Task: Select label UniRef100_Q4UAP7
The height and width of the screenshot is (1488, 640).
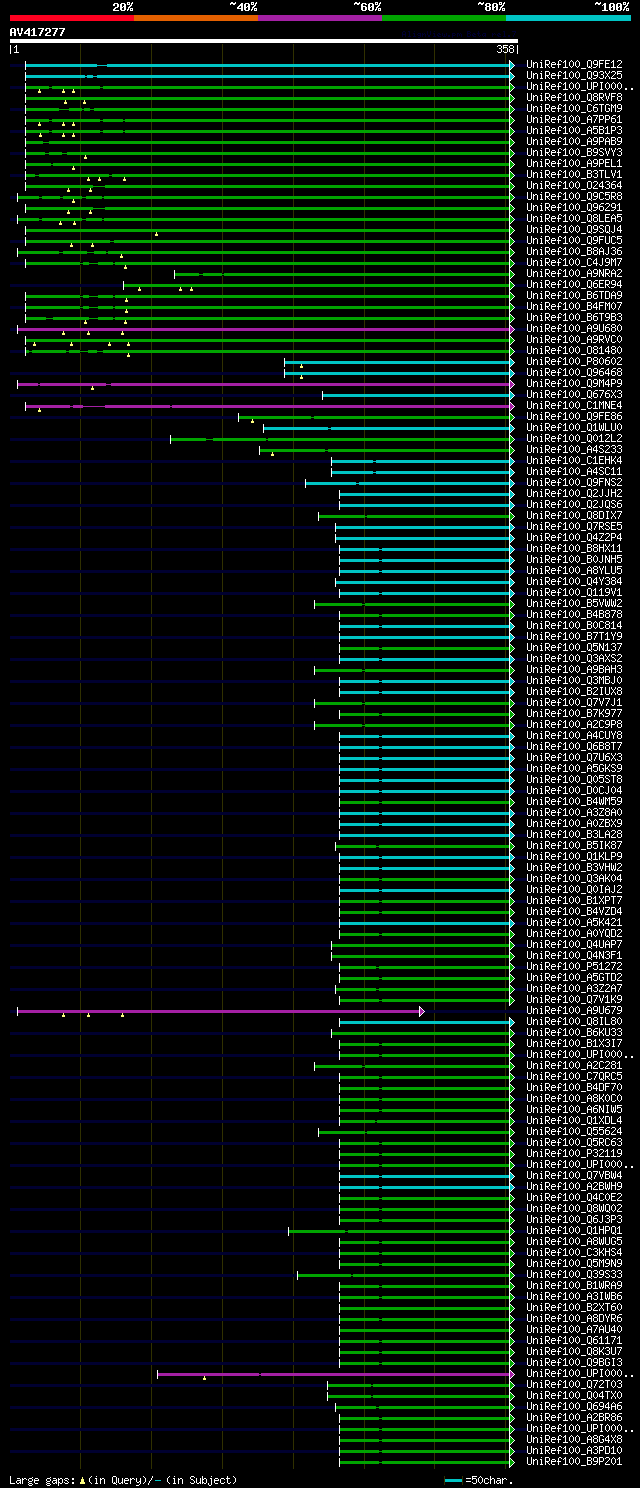Action: click(574, 944)
